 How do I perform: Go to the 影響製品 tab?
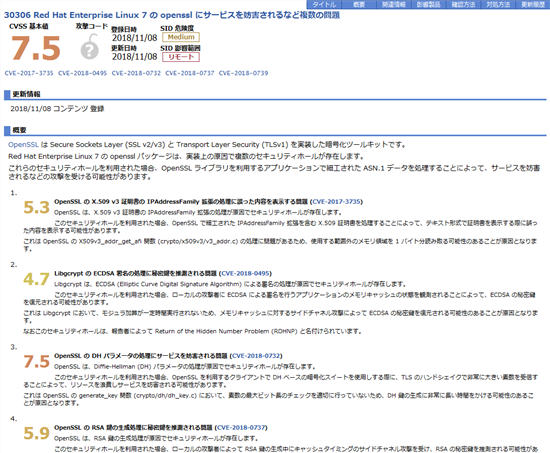(x=428, y=5)
